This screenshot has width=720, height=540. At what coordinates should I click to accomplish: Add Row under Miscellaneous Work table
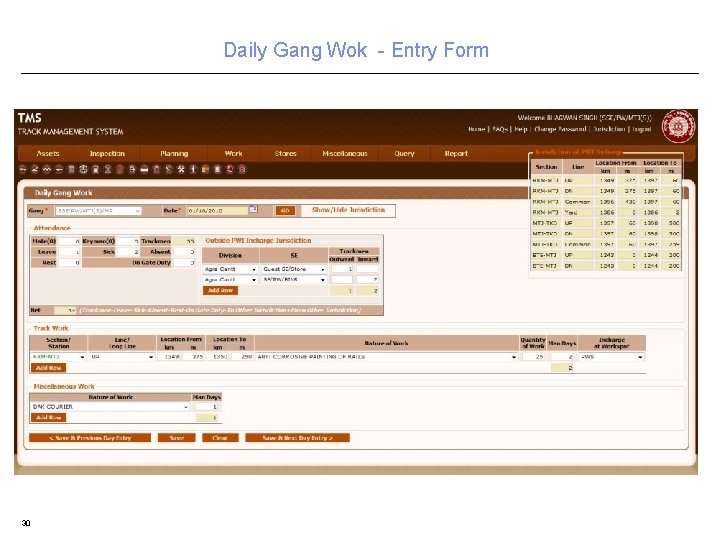tap(48, 417)
